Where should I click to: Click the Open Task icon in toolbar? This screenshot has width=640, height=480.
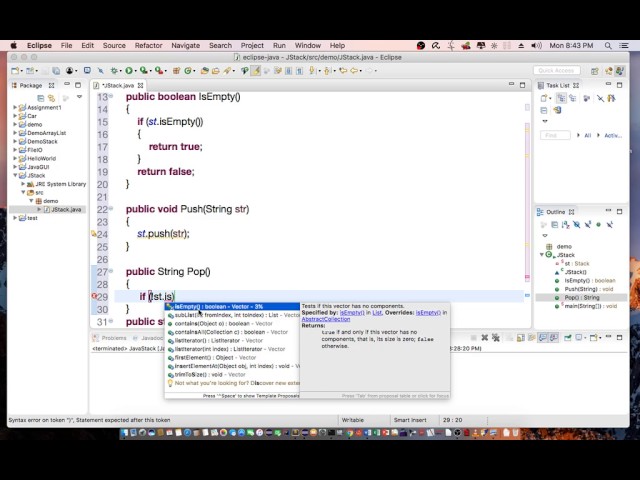pyautogui.click(x=216, y=71)
